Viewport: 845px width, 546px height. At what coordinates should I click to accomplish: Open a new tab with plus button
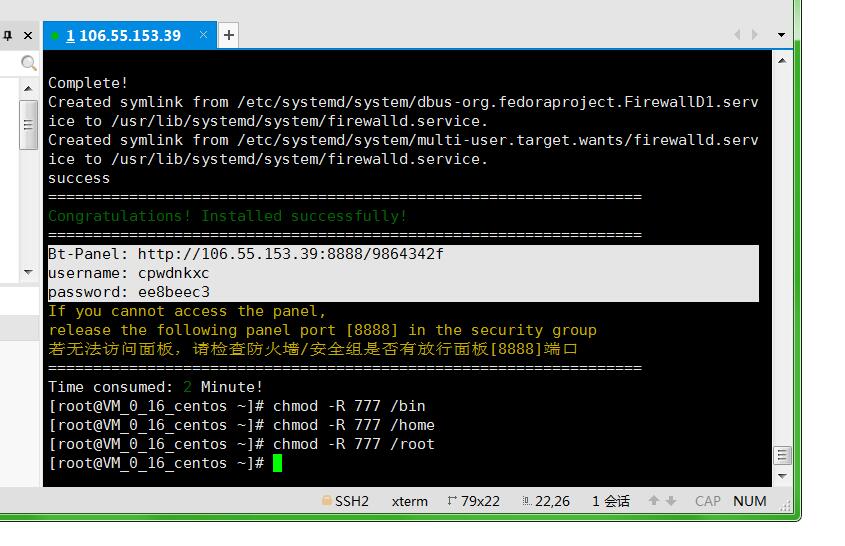(x=229, y=36)
